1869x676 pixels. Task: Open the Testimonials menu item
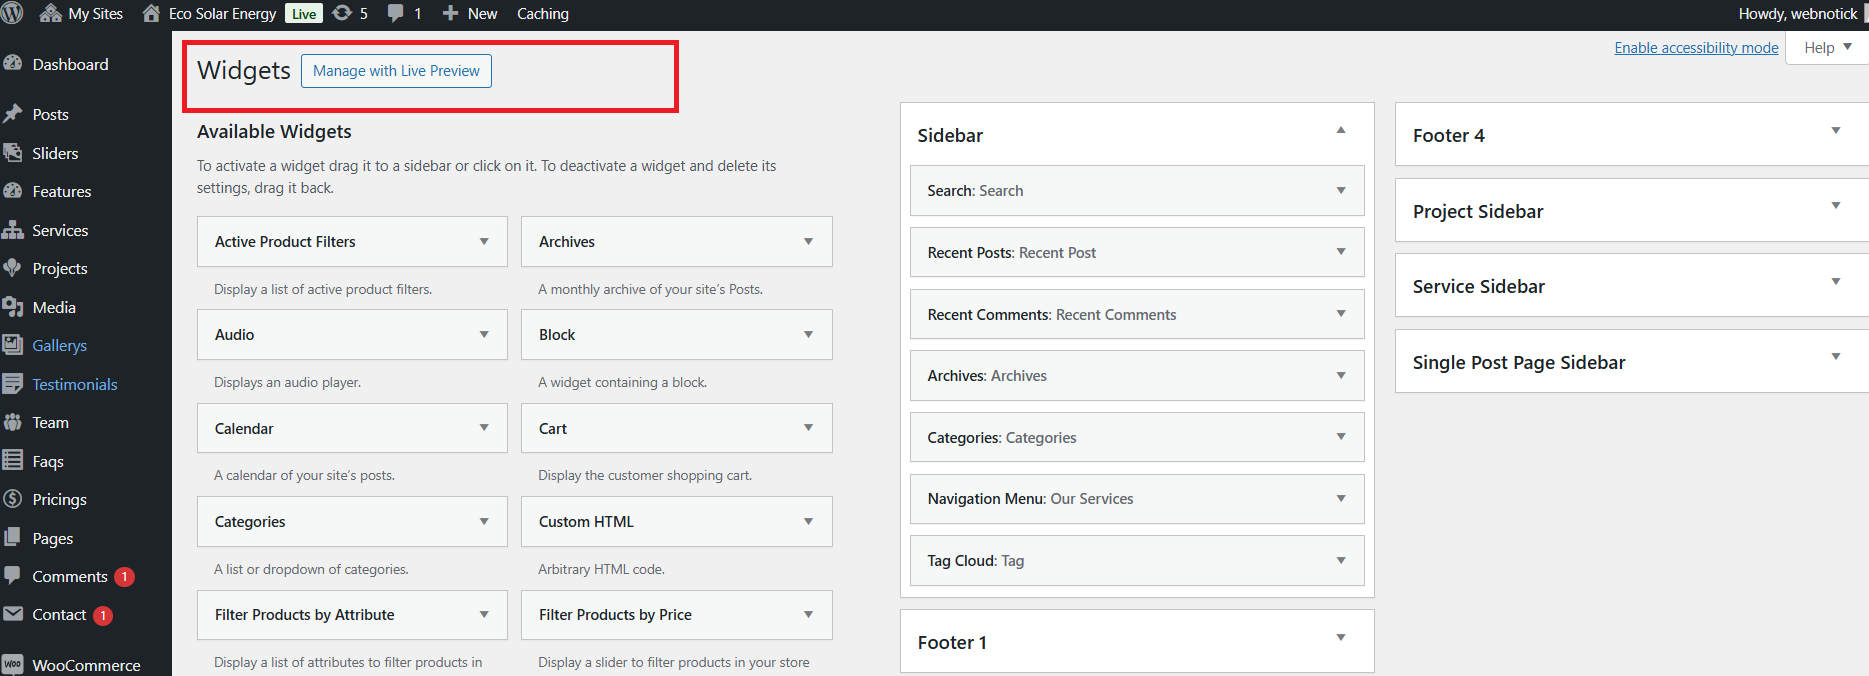click(x=74, y=384)
